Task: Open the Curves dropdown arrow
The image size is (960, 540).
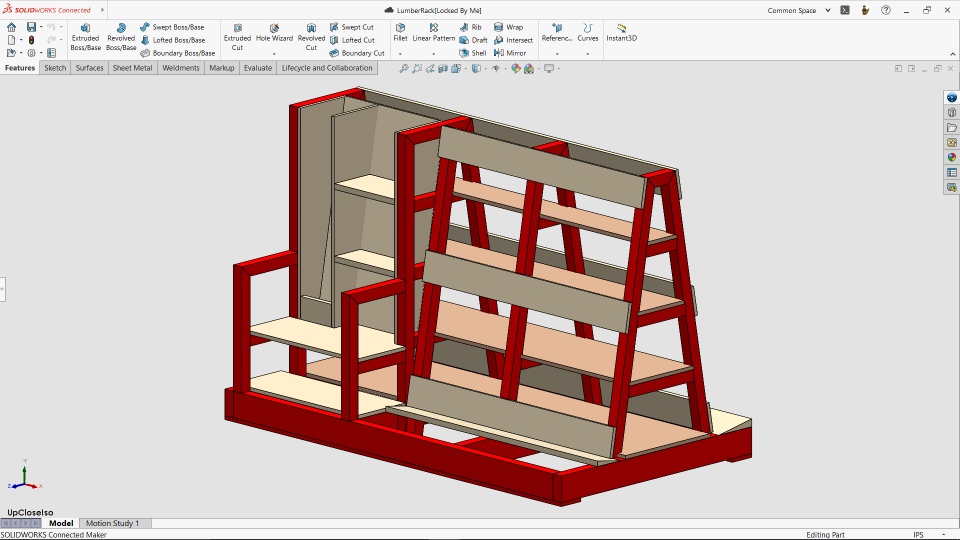Action: pos(588,54)
